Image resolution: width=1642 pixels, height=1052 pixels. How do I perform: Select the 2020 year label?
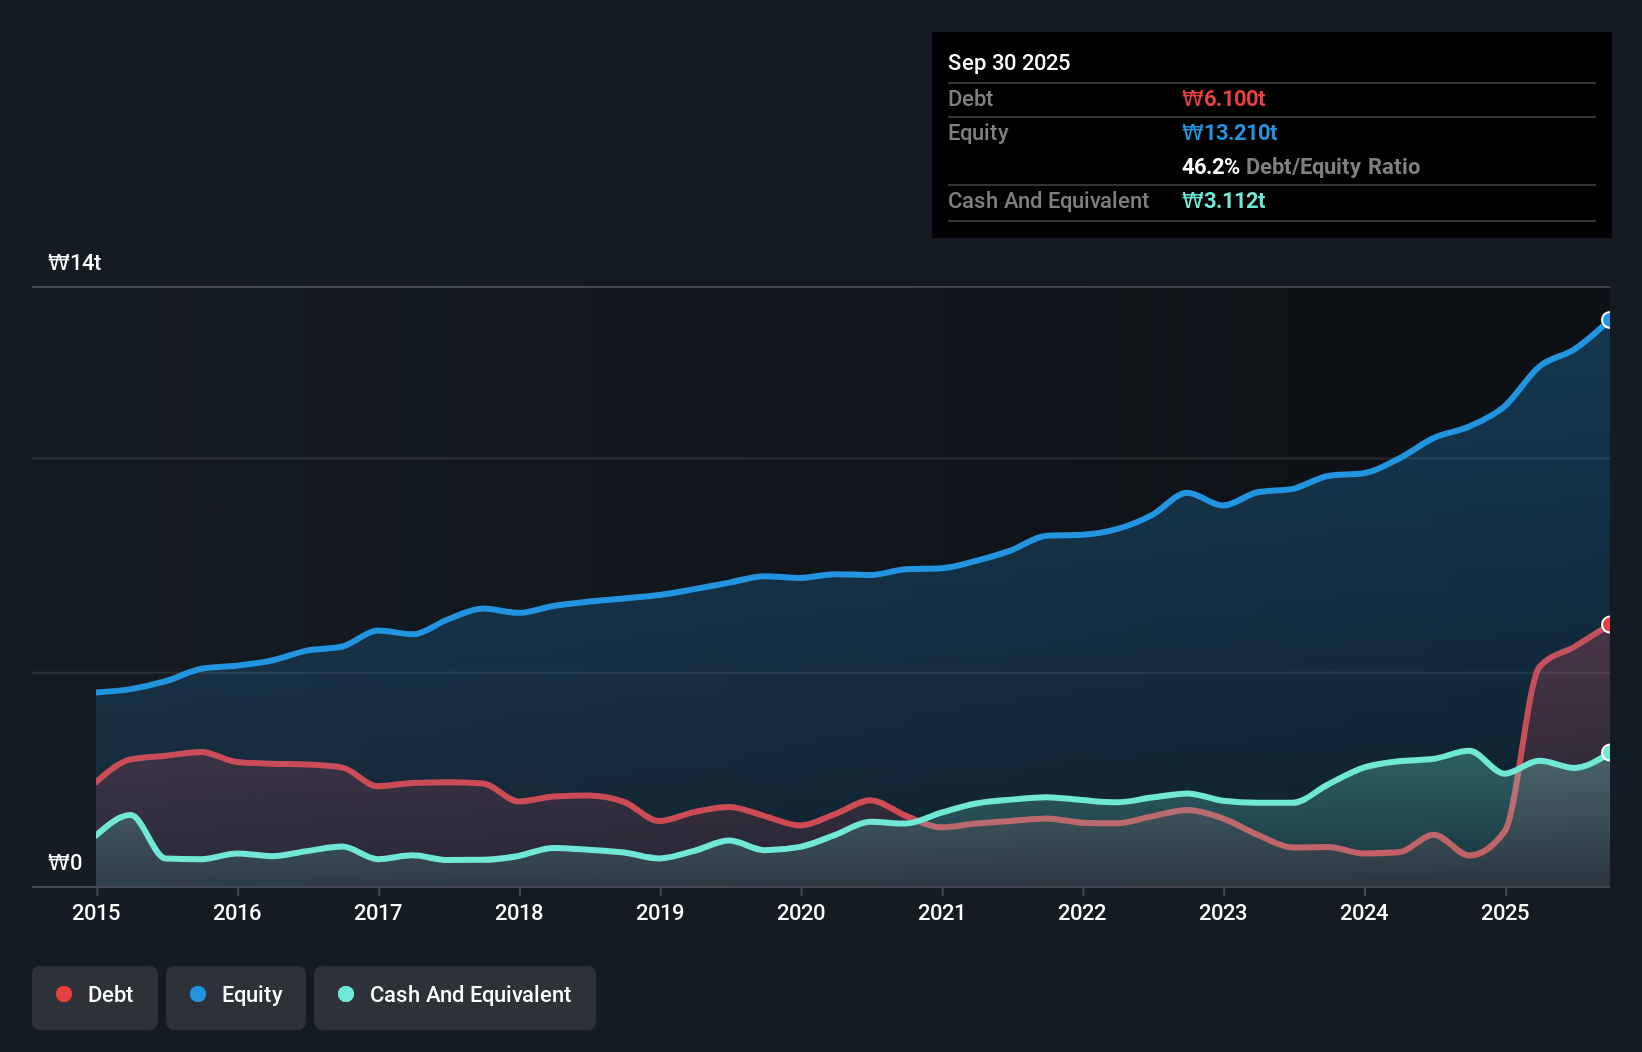(x=801, y=912)
